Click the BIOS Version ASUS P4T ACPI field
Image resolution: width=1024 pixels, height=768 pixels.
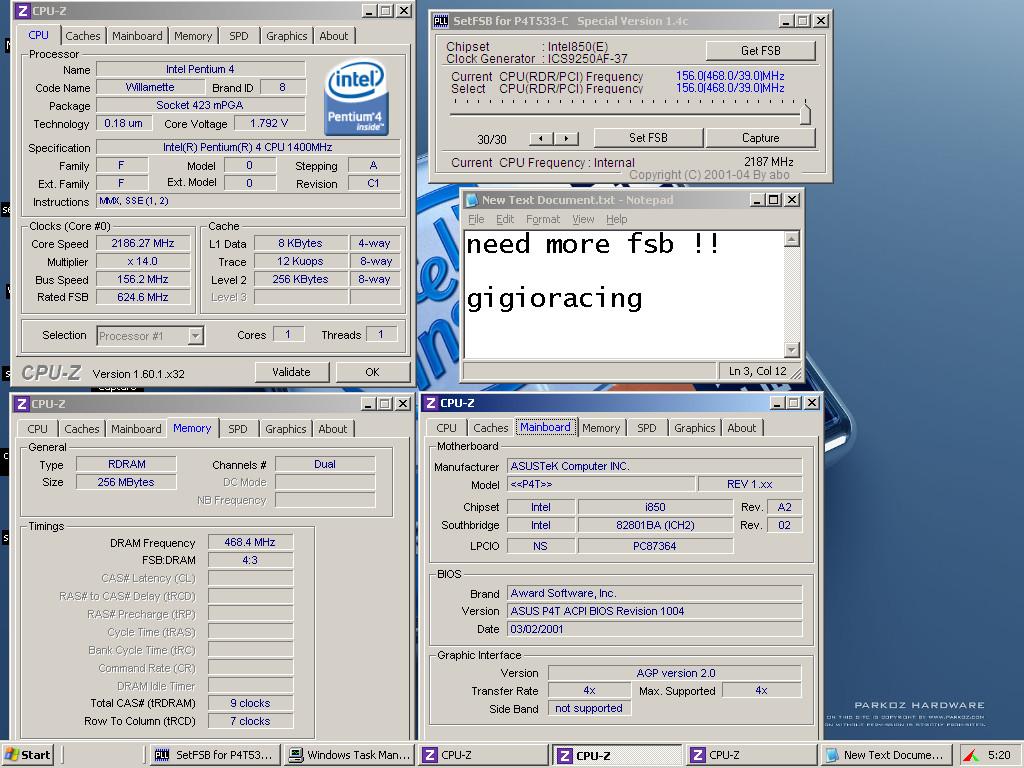pos(654,611)
